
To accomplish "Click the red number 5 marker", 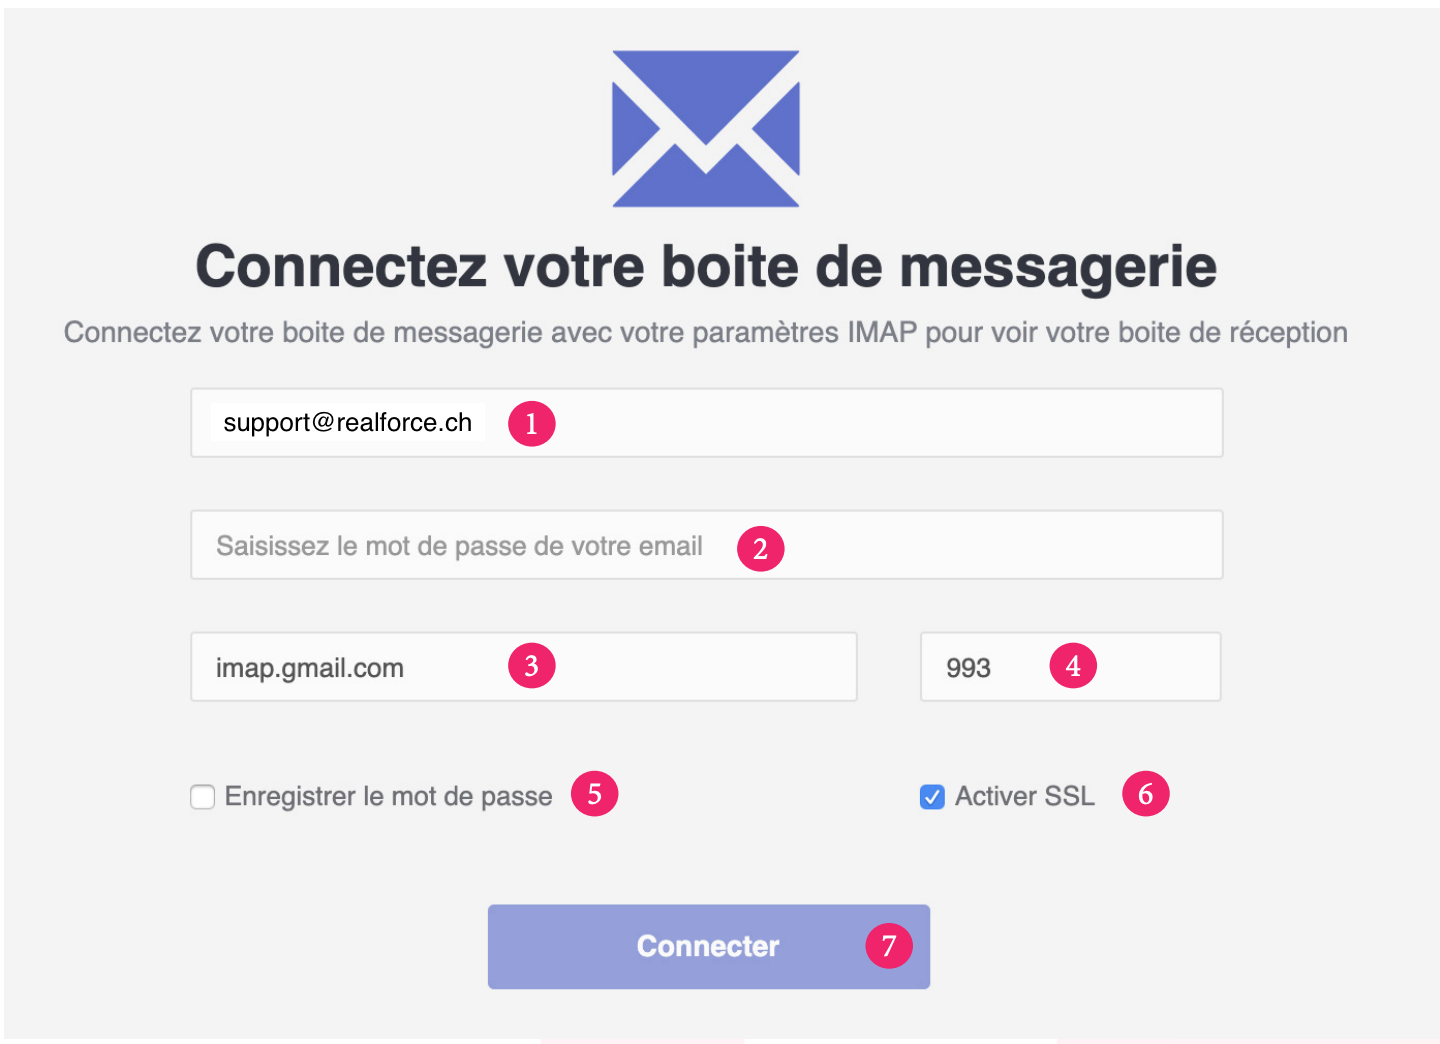I will (x=594, y=793).
